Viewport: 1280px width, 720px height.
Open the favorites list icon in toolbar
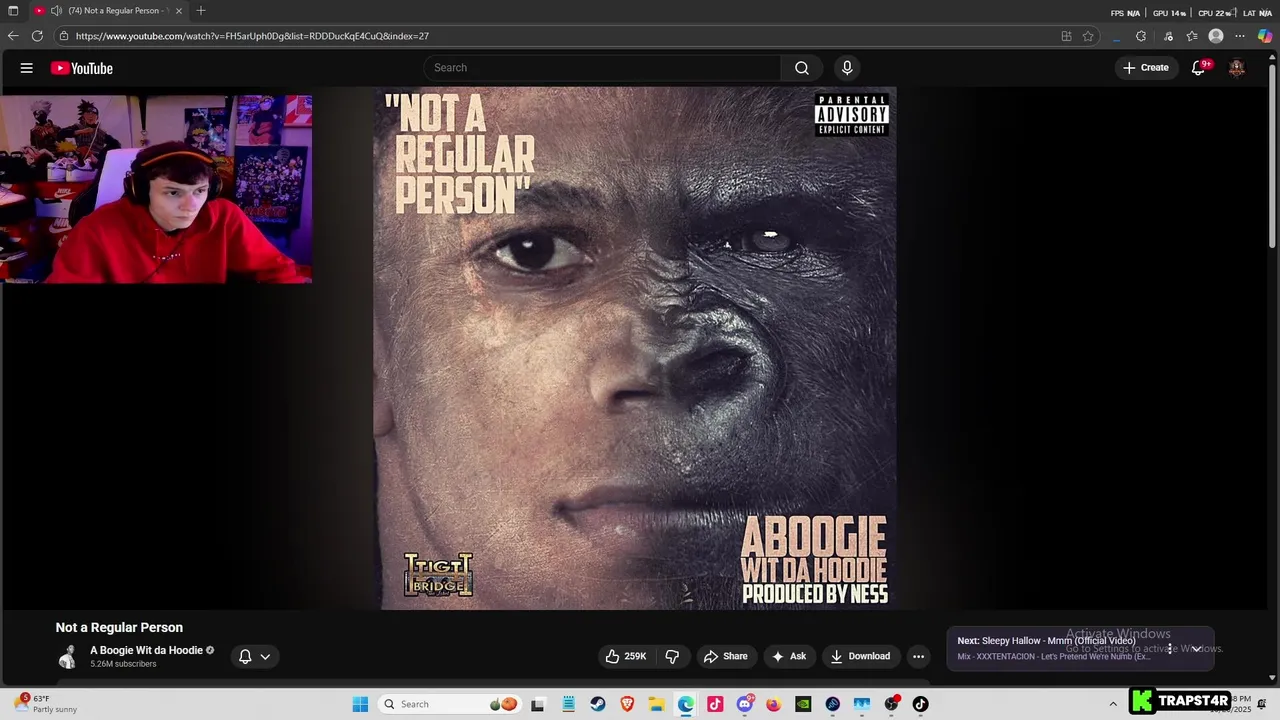pos(1192,36)
